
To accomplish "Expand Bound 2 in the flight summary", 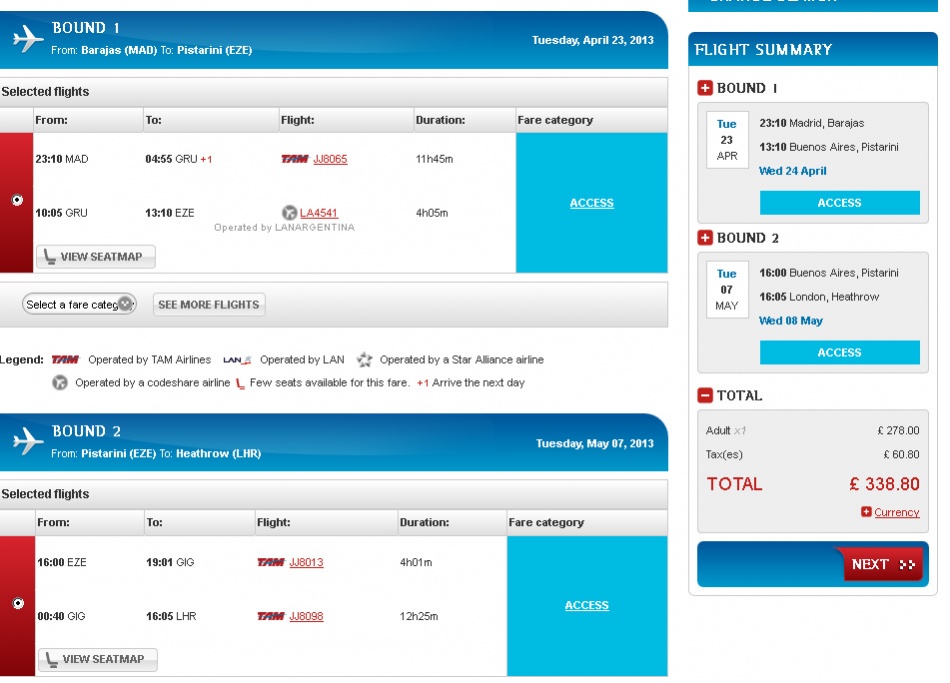I will 705,238.
